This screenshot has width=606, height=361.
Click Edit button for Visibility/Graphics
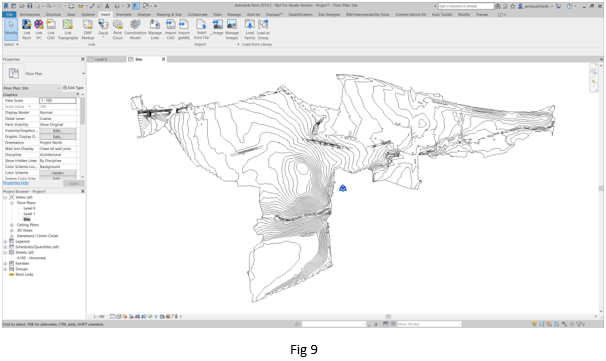pyautogui.click(x=57, y=131)
